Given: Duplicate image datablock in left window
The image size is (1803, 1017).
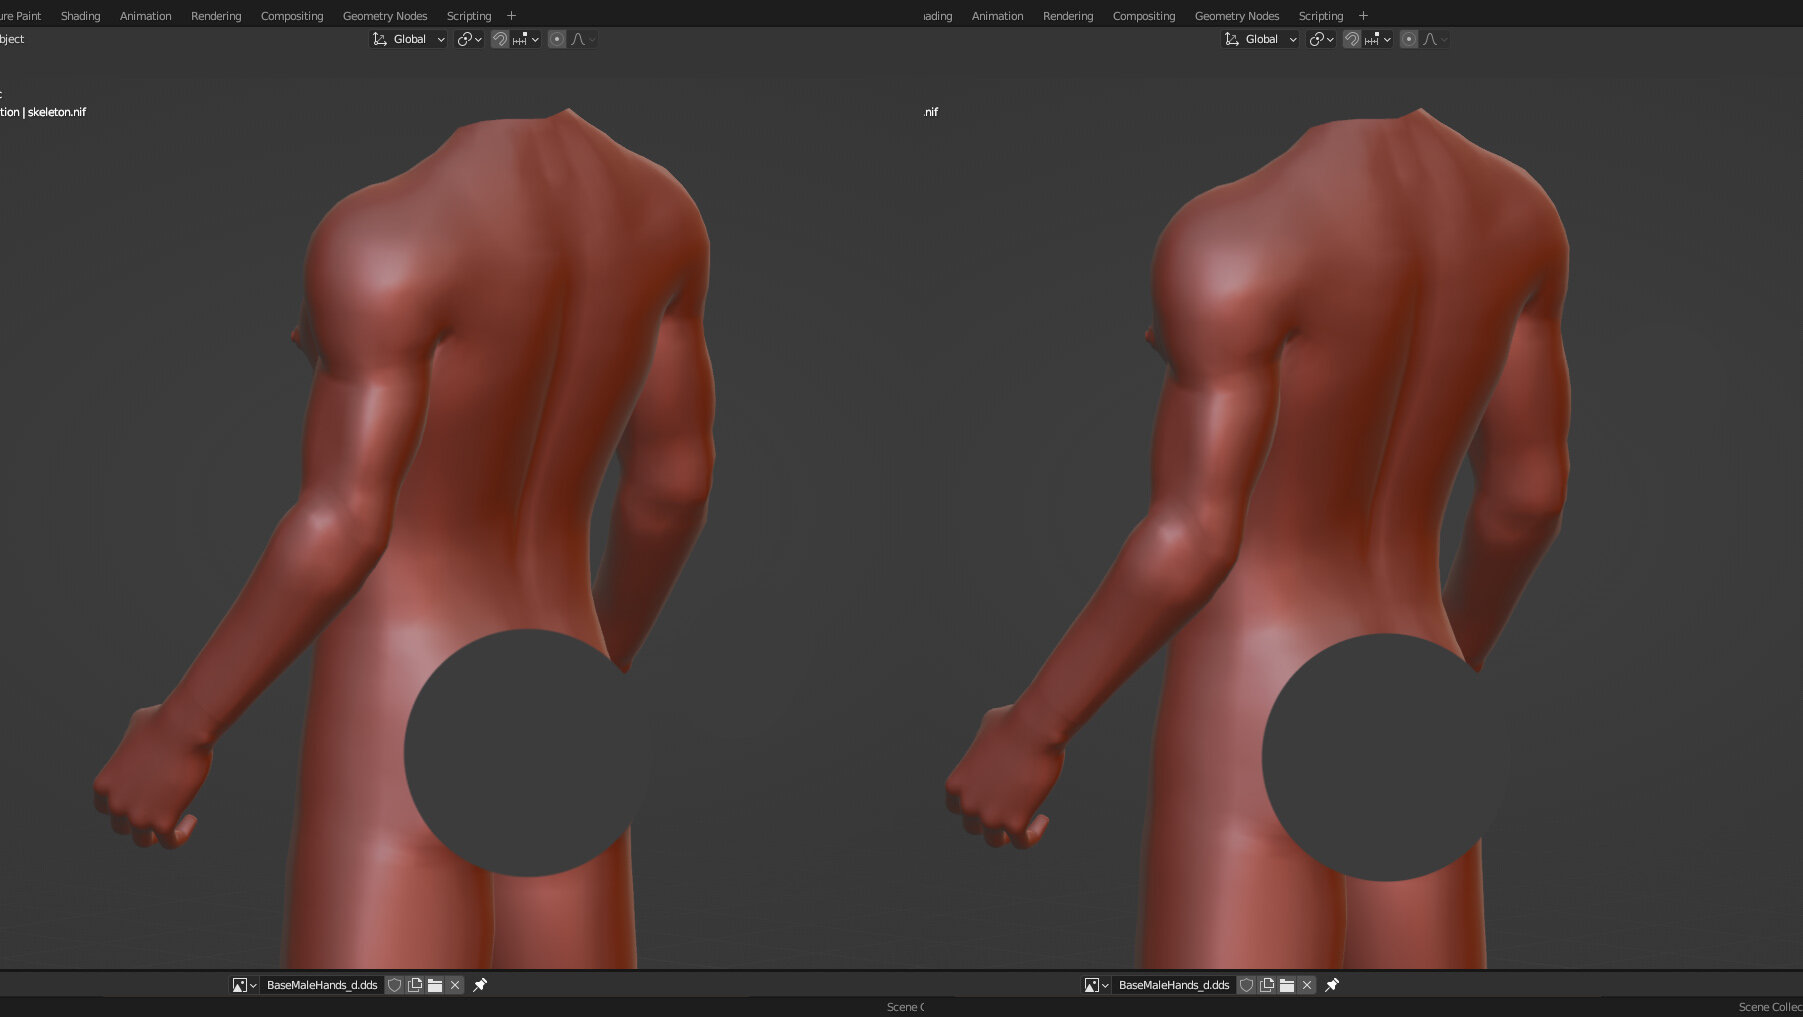Looking at the screenshot, I should (415, 985).
